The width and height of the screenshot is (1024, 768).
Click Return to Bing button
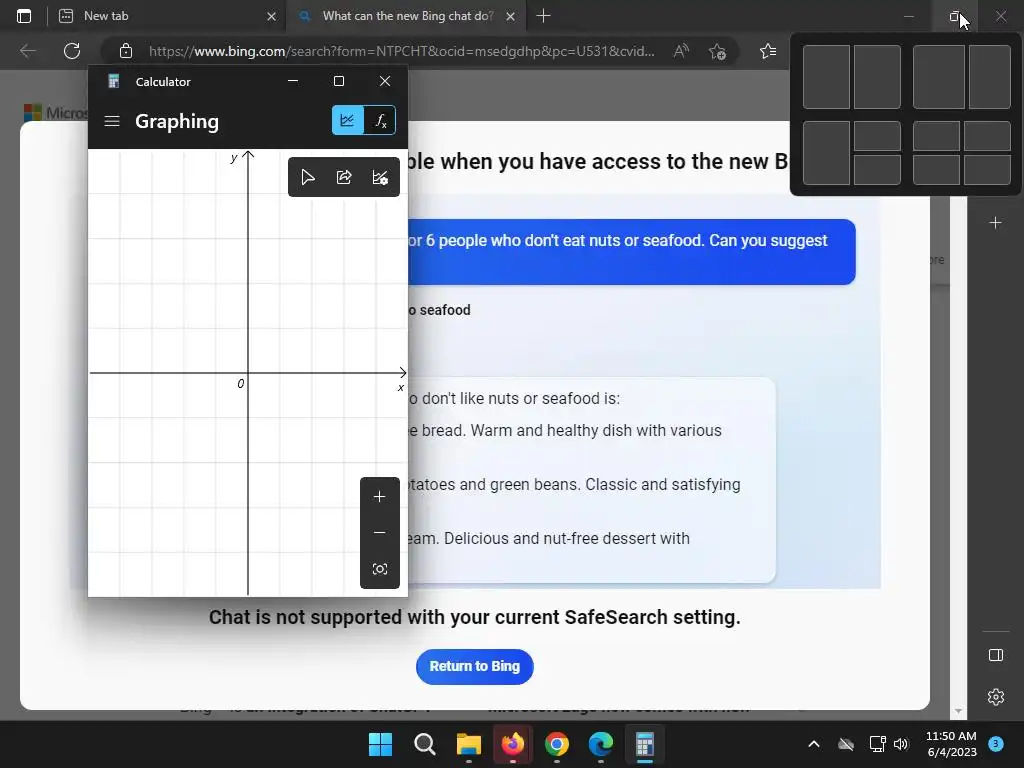475,667
